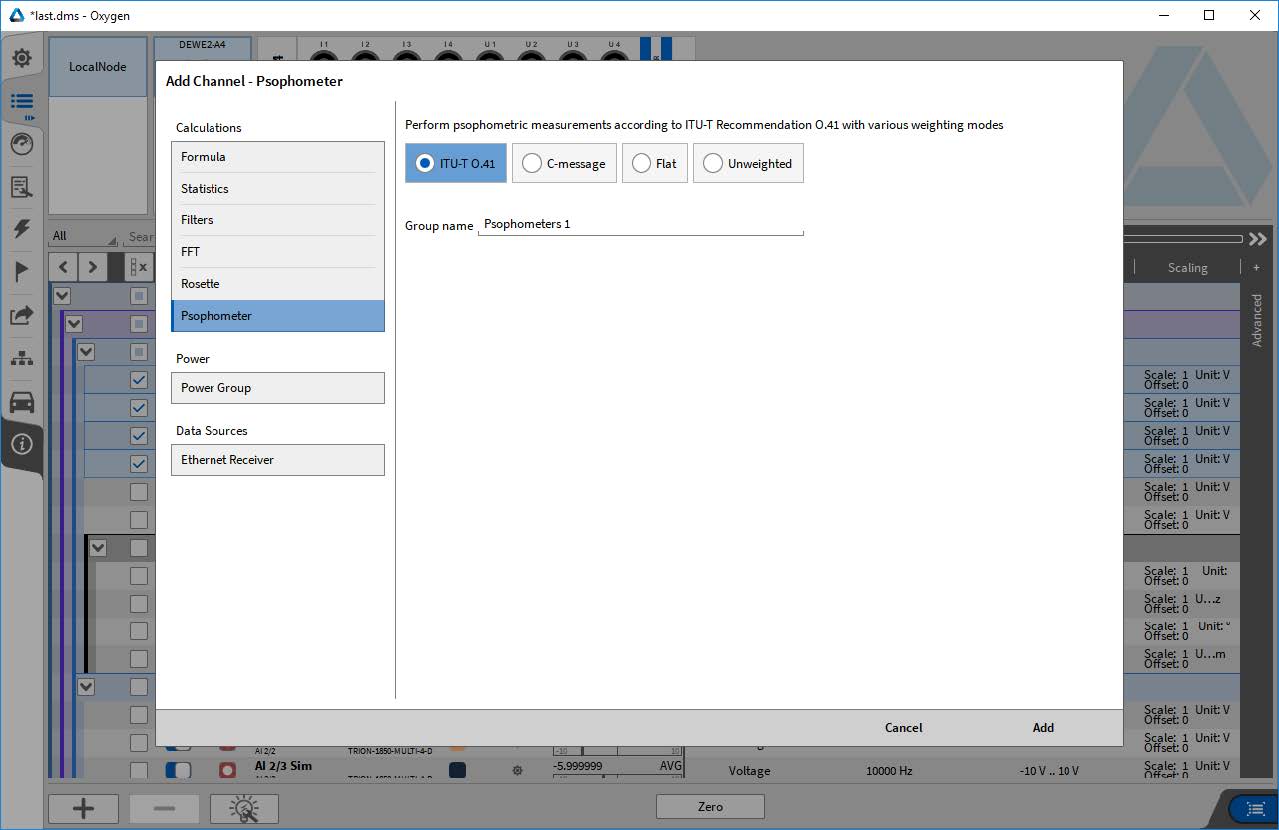Viewport: 1279px width, 830px height.
Task: Click red record button of AI 2/3 Sim
Action: click(227, 771)
